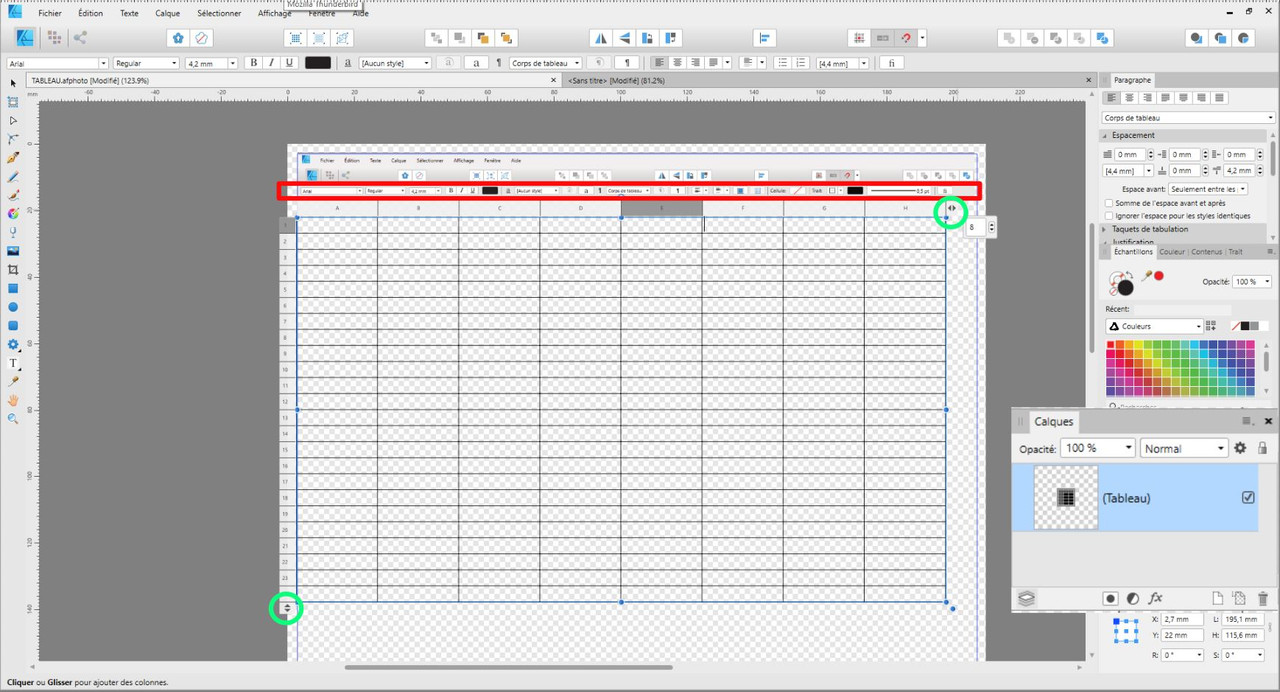
Task: Open the Édition menu
Action: (90, 13)
